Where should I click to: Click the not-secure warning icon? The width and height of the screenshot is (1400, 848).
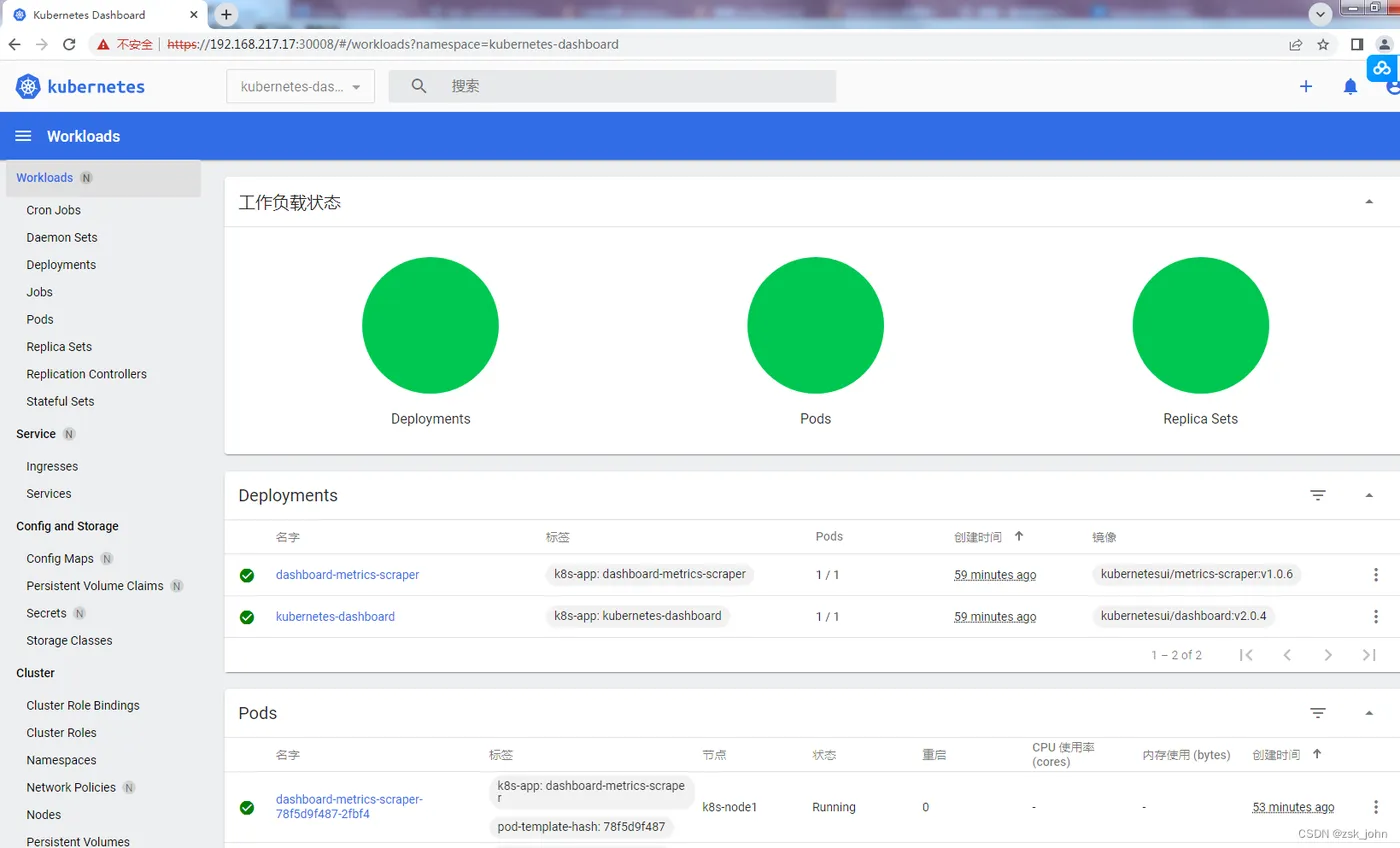103,44
